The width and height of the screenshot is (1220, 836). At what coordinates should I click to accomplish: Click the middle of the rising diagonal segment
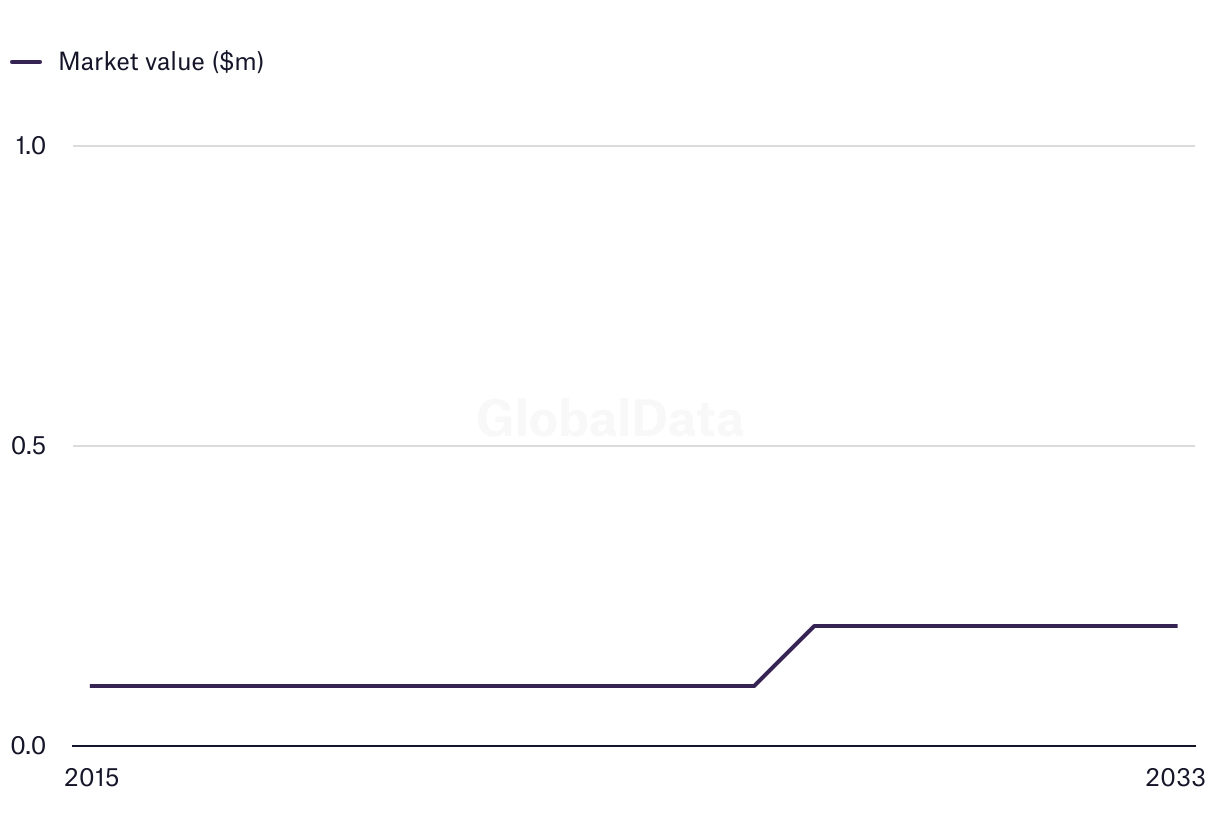pyautogui.click(x=784, y=656)
